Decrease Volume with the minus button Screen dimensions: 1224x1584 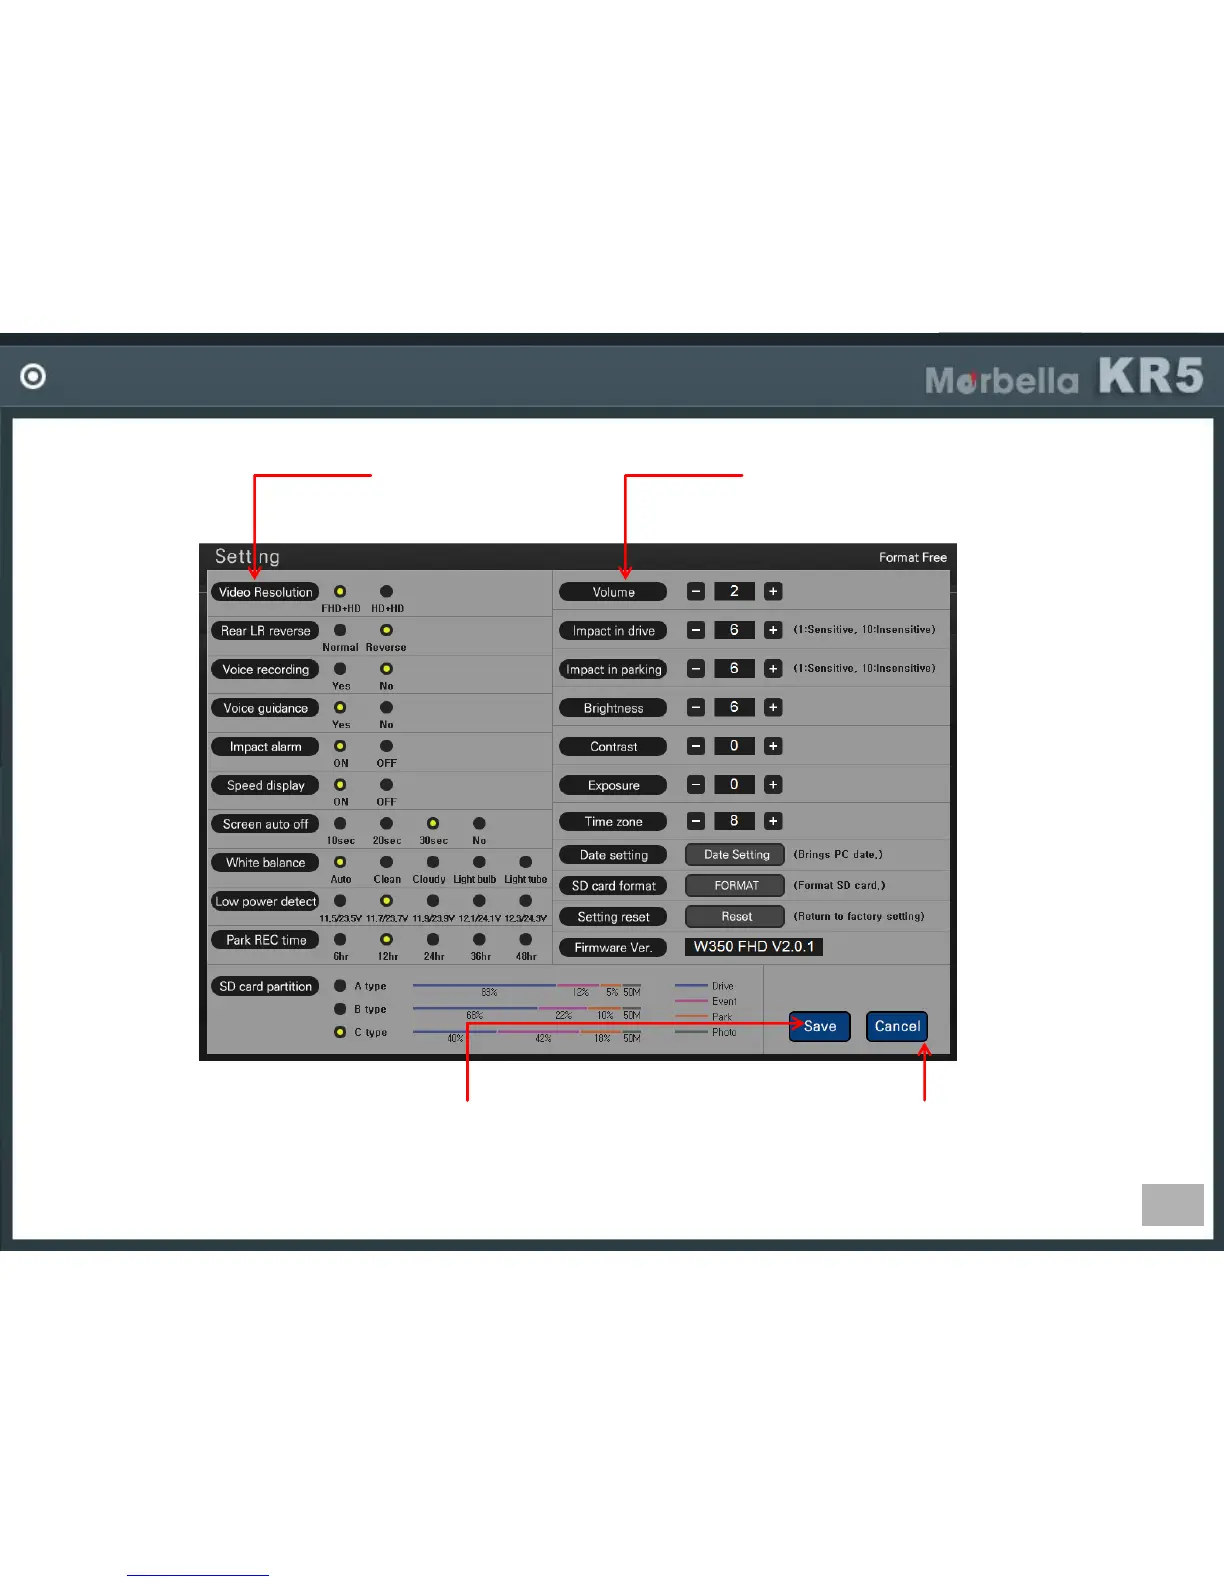coord(696,591)
